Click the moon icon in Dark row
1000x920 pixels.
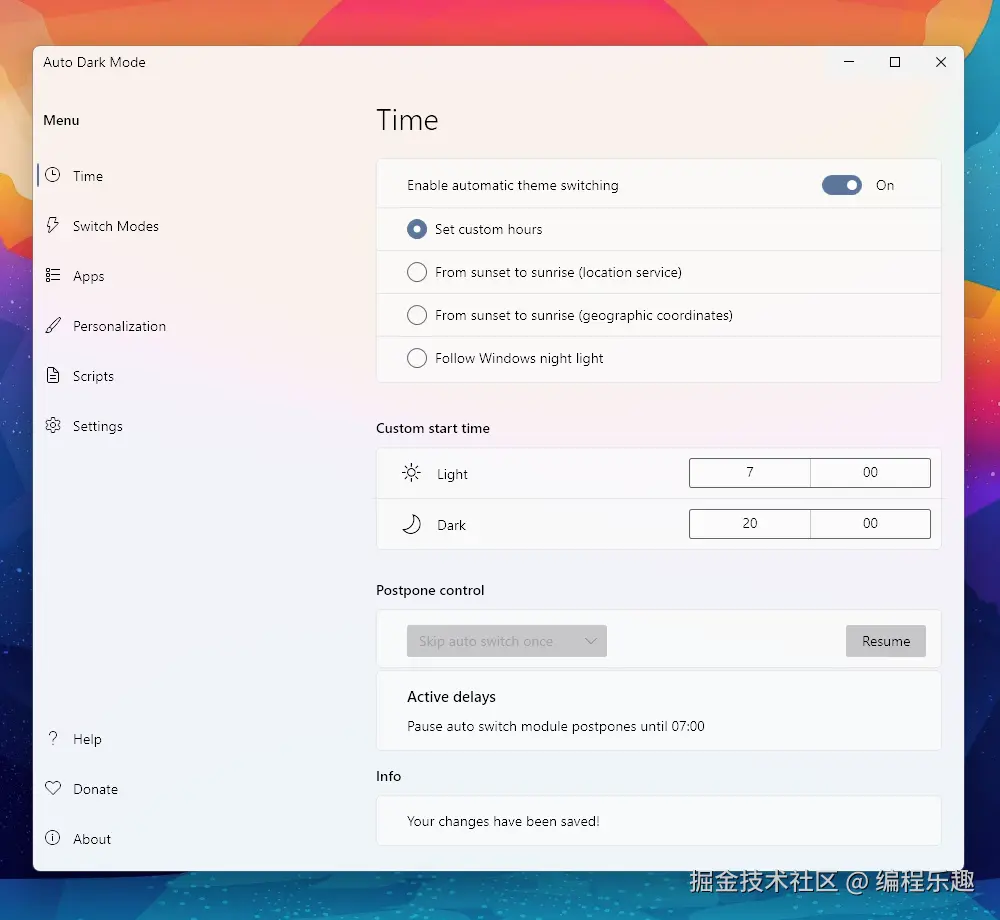(x=411, y=524)
